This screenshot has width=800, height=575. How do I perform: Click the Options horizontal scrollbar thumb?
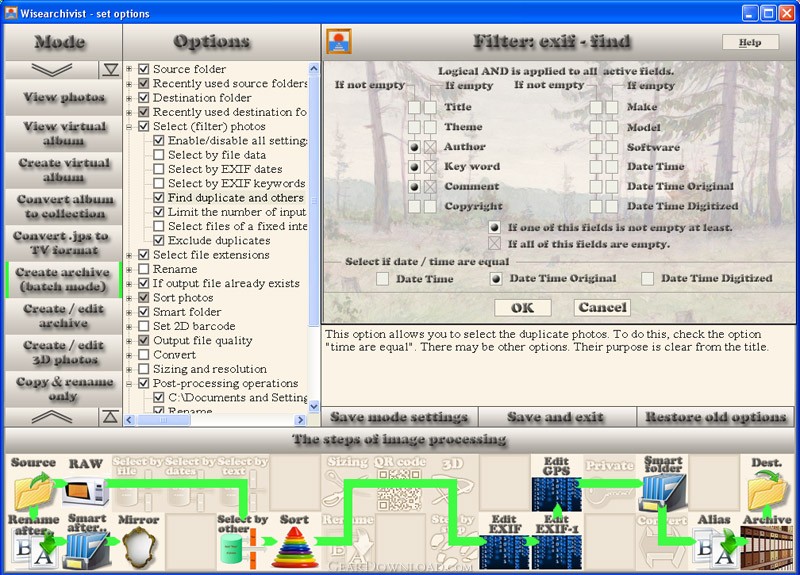[x=163, y=420]
